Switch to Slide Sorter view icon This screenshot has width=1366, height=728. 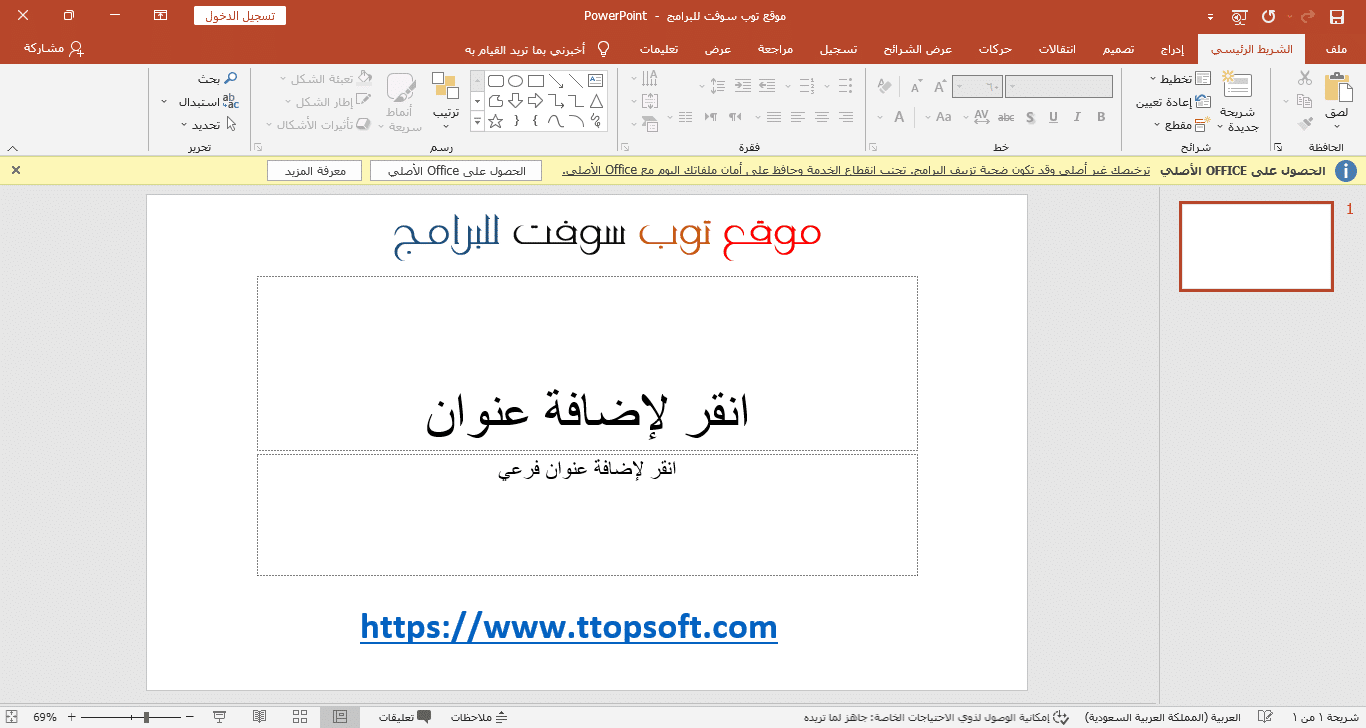[x=300, y=717]
